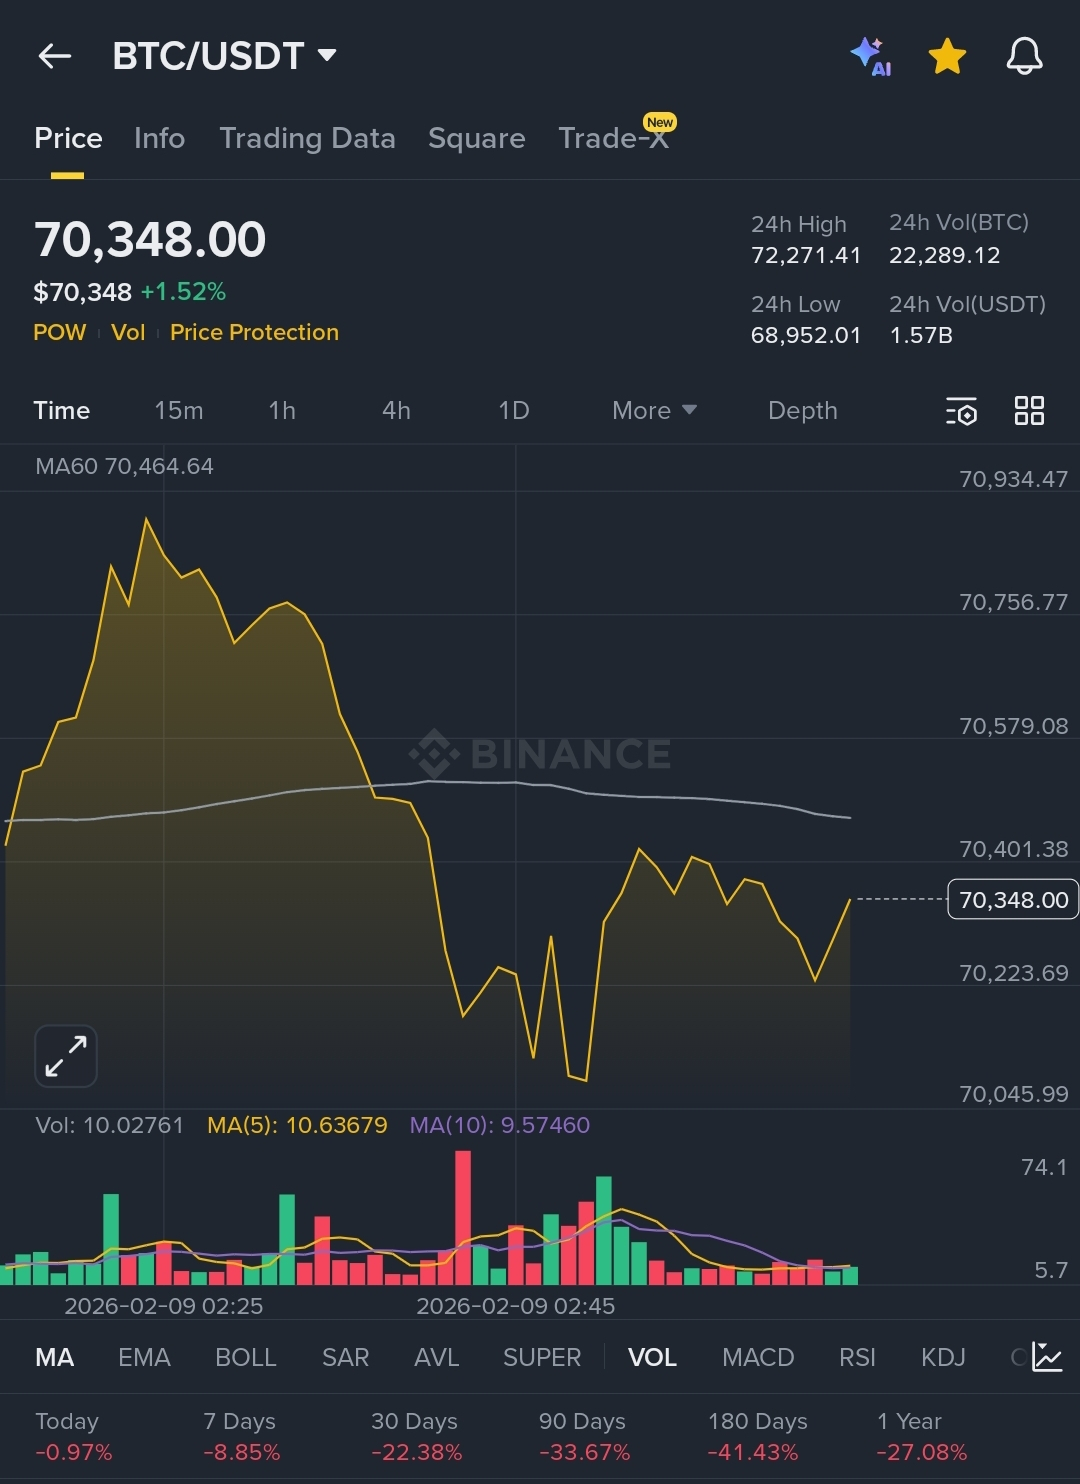
Task: Switch to the Depth chart view
Action: (x=802, y=411)
